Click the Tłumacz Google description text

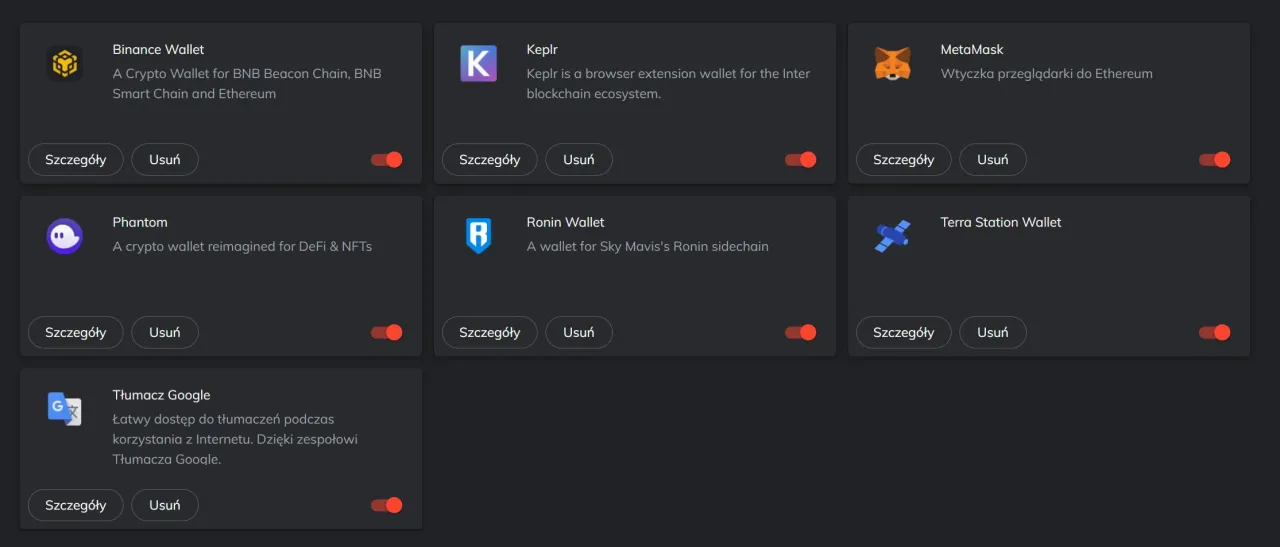(235, 439)
